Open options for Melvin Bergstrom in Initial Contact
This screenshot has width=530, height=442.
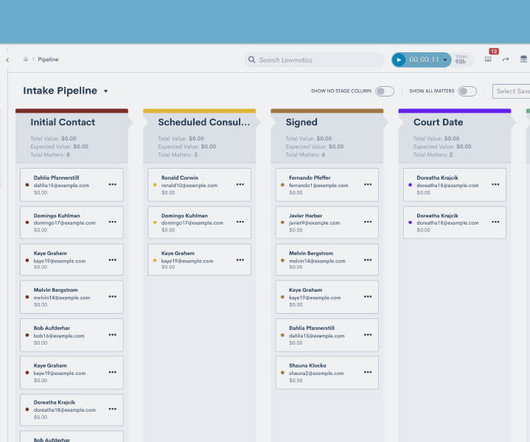tap(113, 297)
